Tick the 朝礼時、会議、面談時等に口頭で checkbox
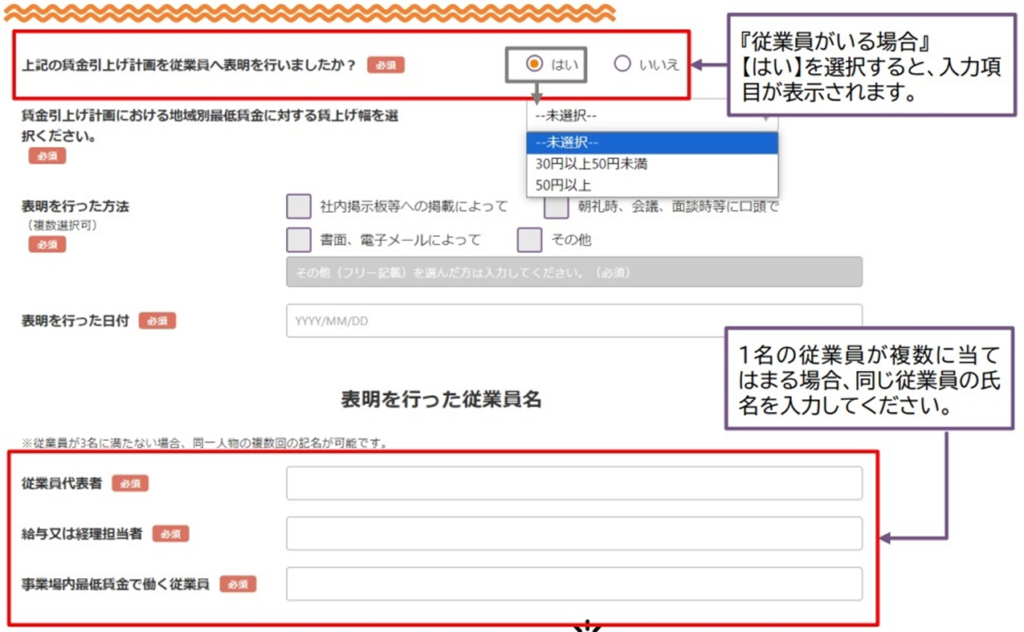1024x632 pixels. click(x=556, y=207)
